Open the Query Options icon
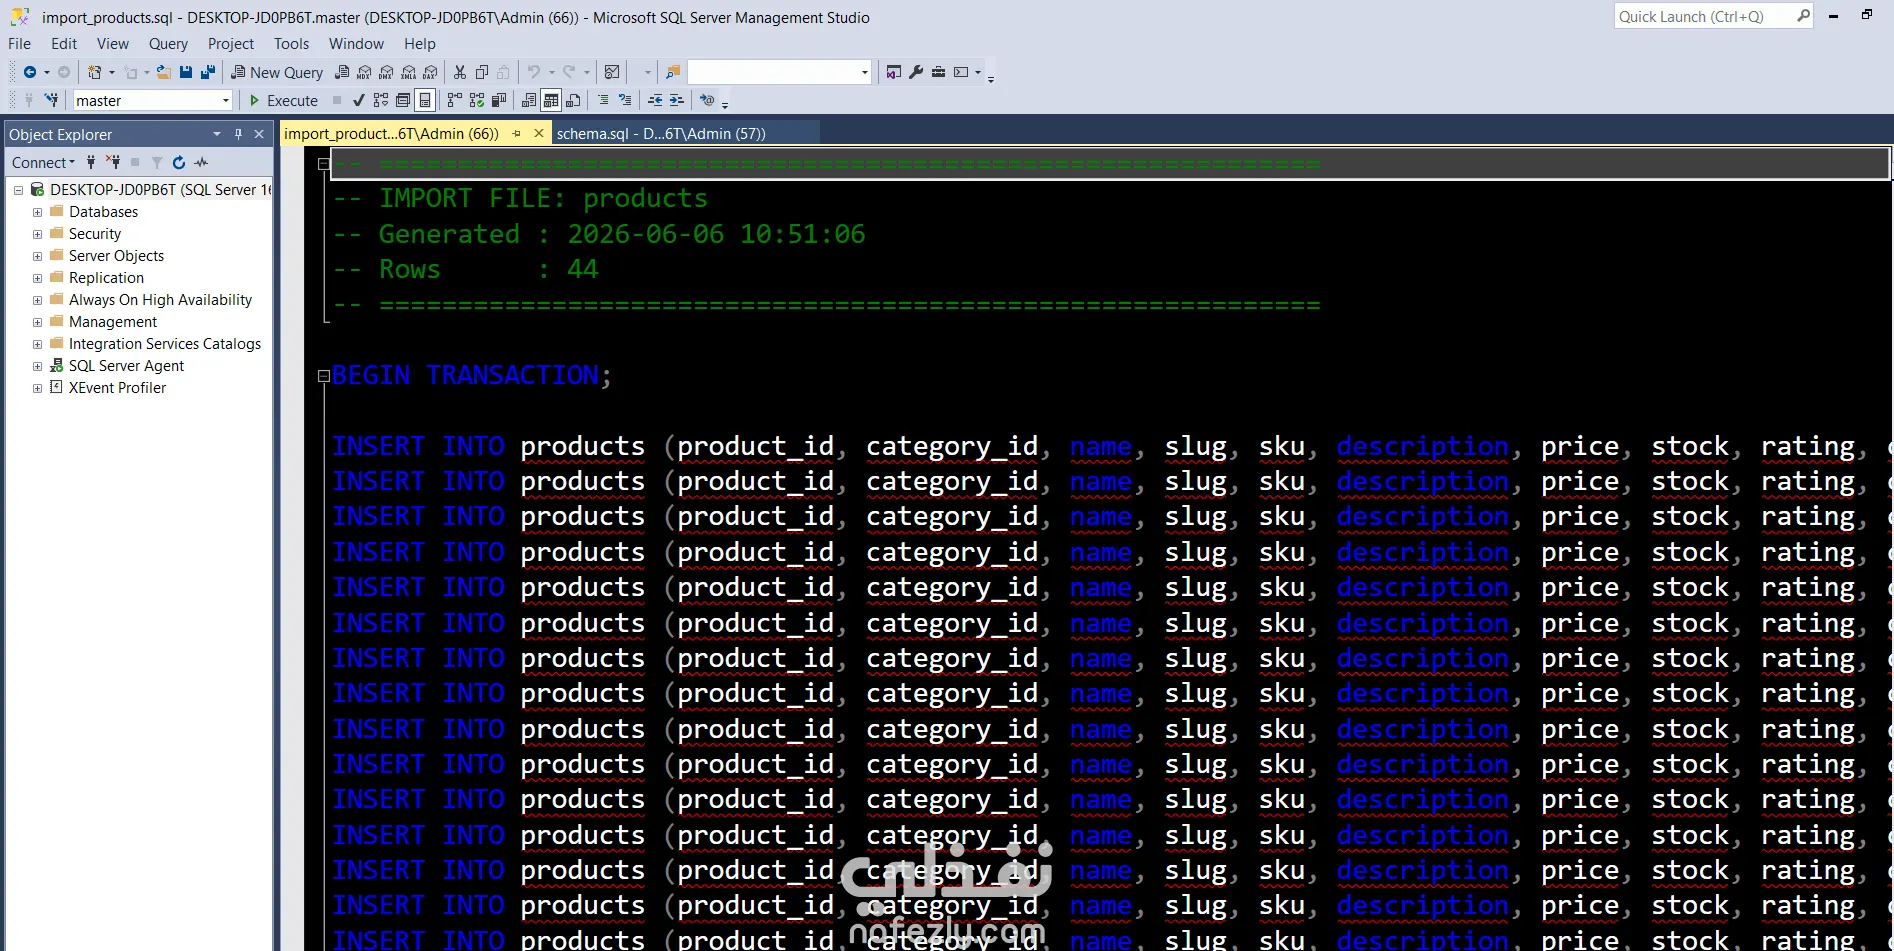 (403, 100)
